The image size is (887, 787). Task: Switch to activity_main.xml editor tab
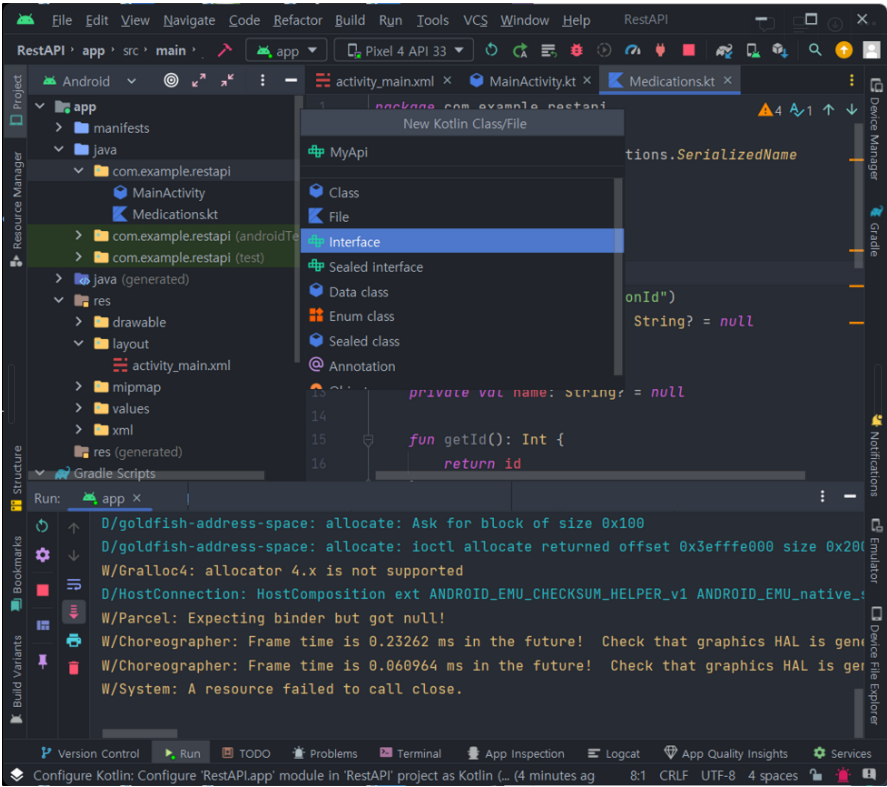pos(384,81)
